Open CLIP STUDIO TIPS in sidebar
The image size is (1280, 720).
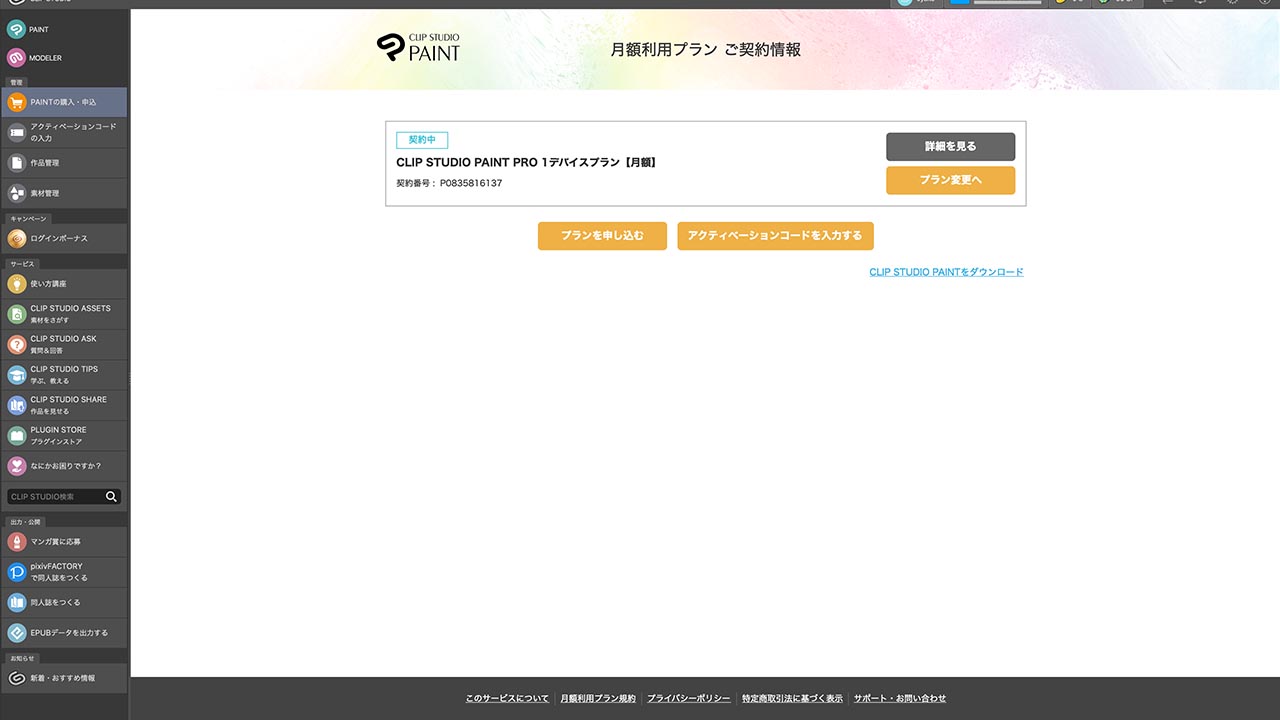pyautogui.click(x=64, y=375)
